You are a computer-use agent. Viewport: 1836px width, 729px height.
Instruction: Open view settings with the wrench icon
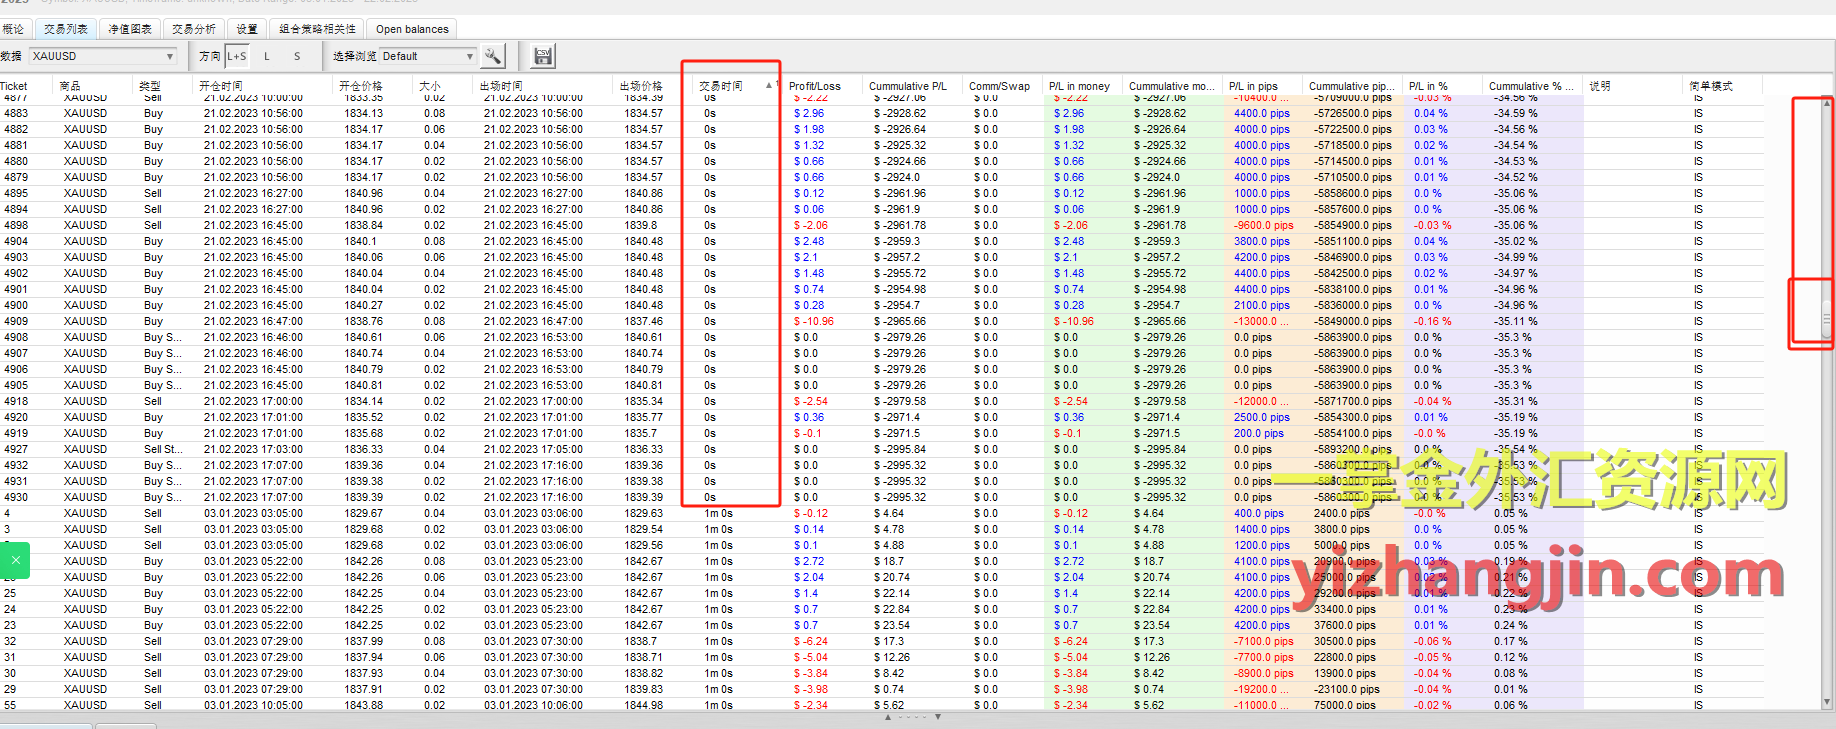click(x=493, y=56)
